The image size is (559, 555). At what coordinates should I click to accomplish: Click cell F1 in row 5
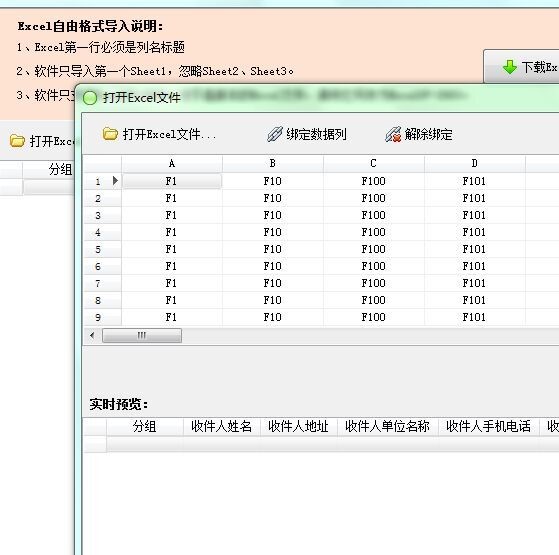(x=172, y=249)
